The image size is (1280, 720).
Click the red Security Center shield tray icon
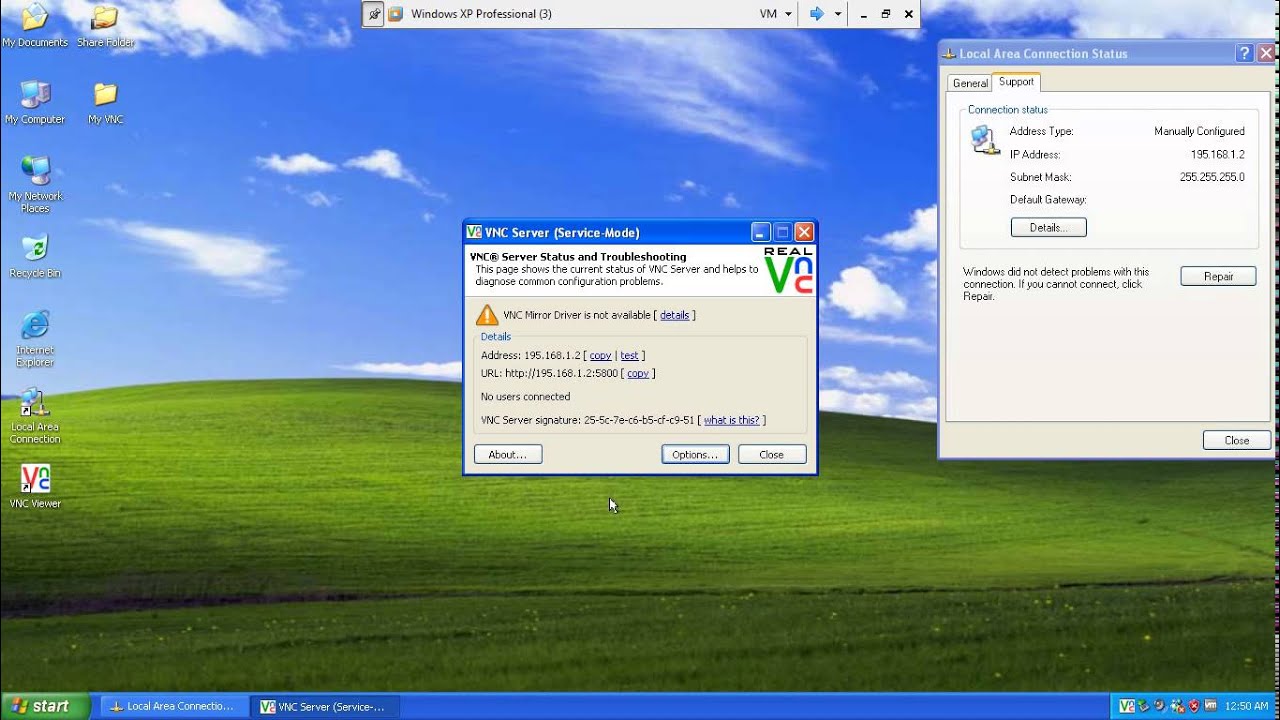click(1193, 706)
